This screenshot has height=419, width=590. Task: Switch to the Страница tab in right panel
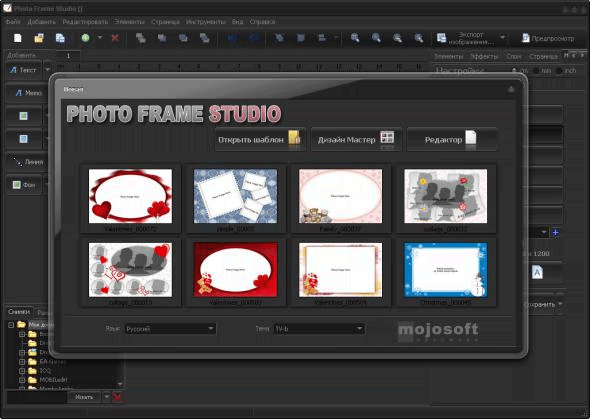point(543,56)
